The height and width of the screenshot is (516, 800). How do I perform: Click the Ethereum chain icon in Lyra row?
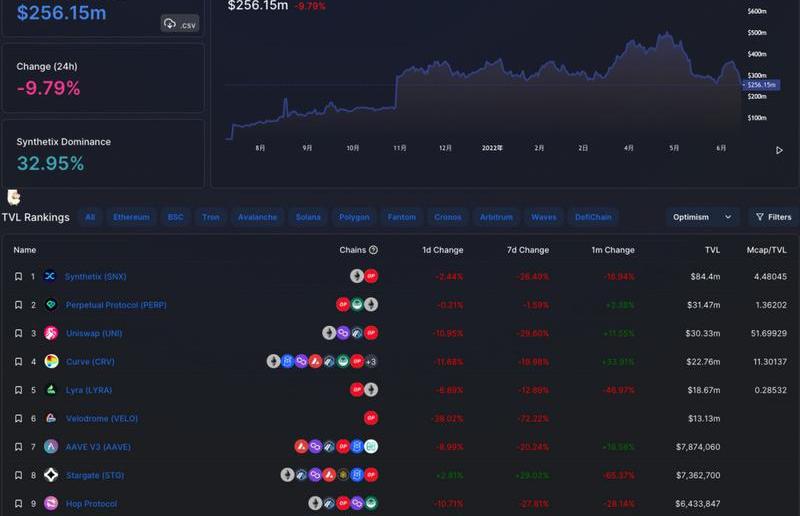(x=371, y=389)
